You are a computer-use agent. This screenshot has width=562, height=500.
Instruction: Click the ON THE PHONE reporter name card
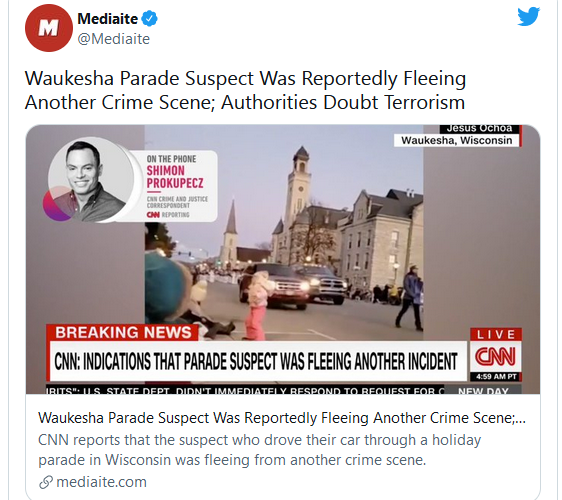point(176,186)
